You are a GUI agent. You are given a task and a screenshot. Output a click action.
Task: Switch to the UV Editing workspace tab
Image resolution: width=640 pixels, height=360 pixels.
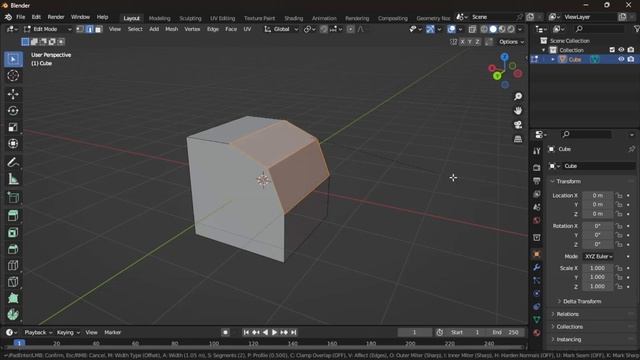[222, 18]
